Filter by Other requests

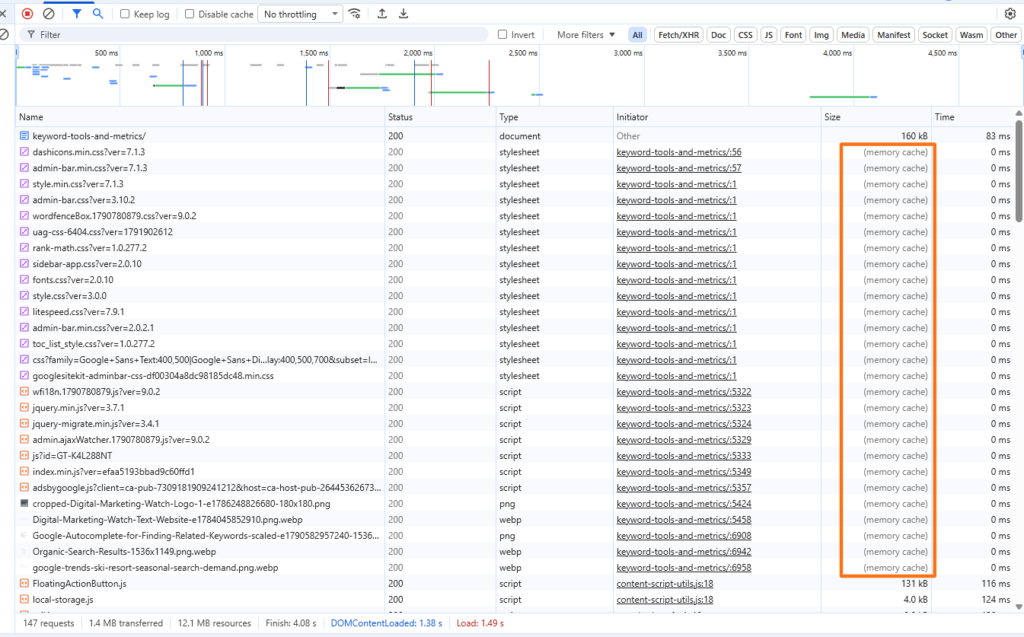coord(1006,35)
